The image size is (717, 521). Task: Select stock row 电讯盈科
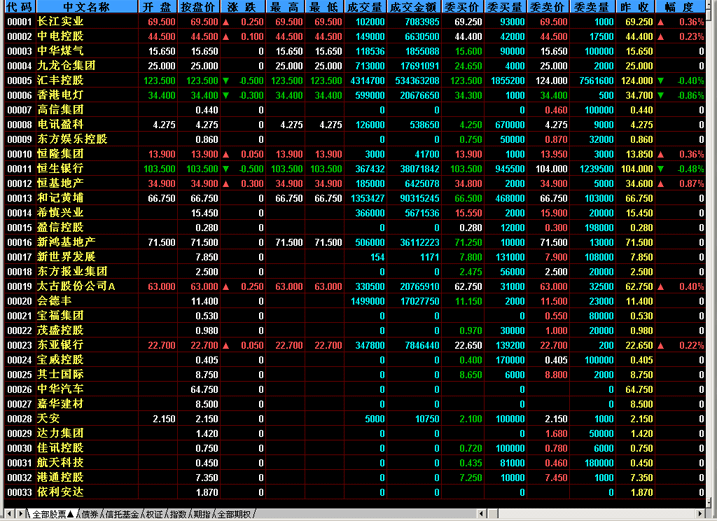point(355,124)
